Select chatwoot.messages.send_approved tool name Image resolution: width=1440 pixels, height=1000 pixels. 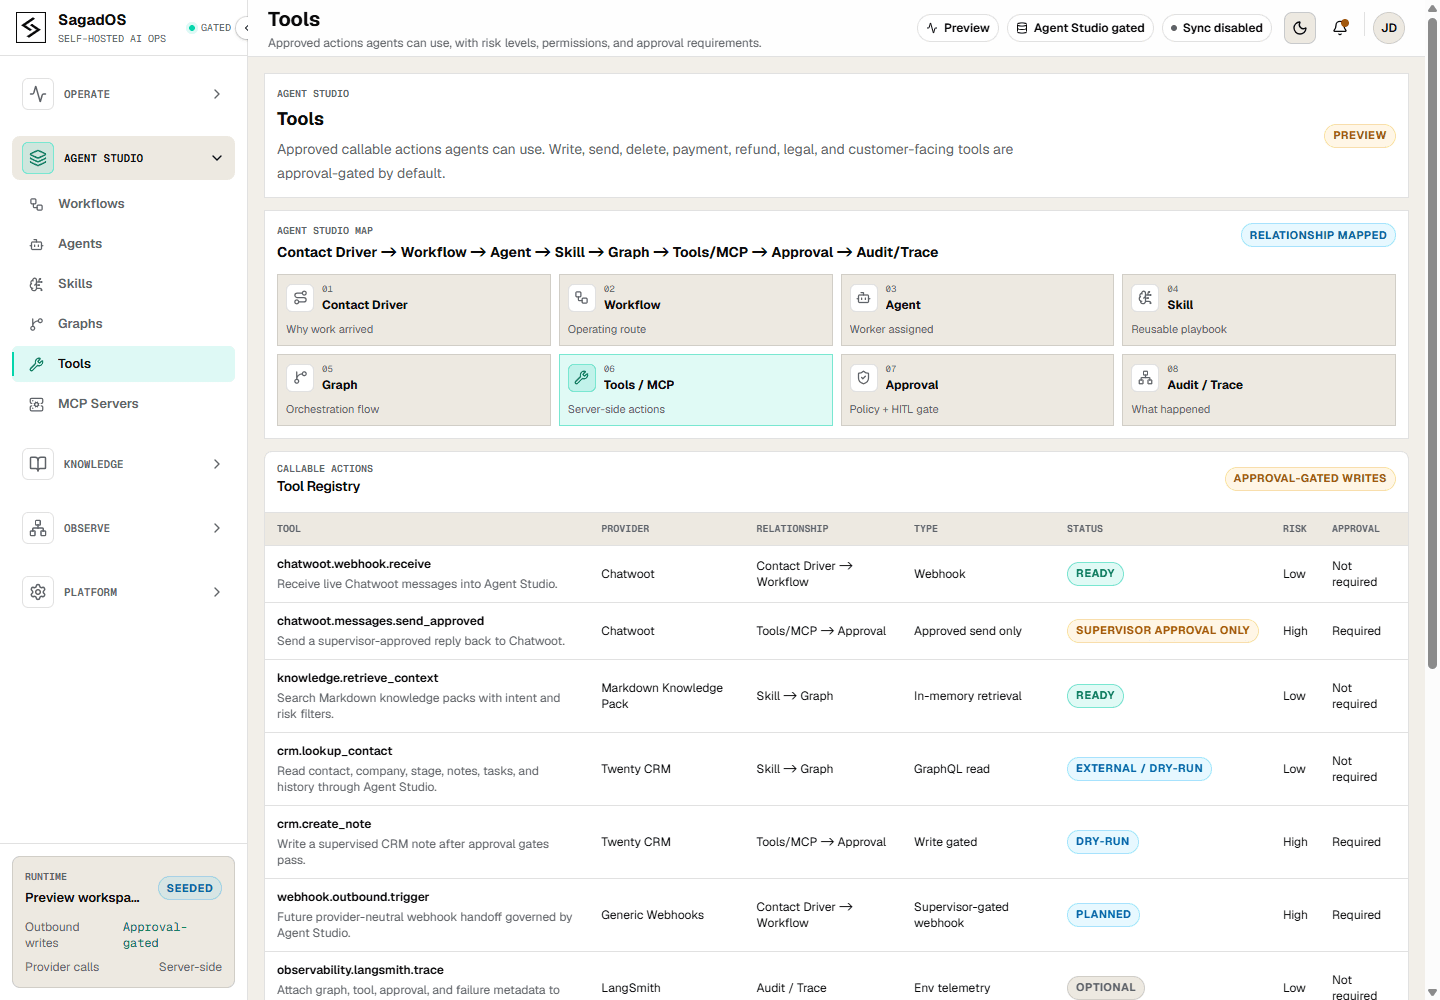(380, 621)
